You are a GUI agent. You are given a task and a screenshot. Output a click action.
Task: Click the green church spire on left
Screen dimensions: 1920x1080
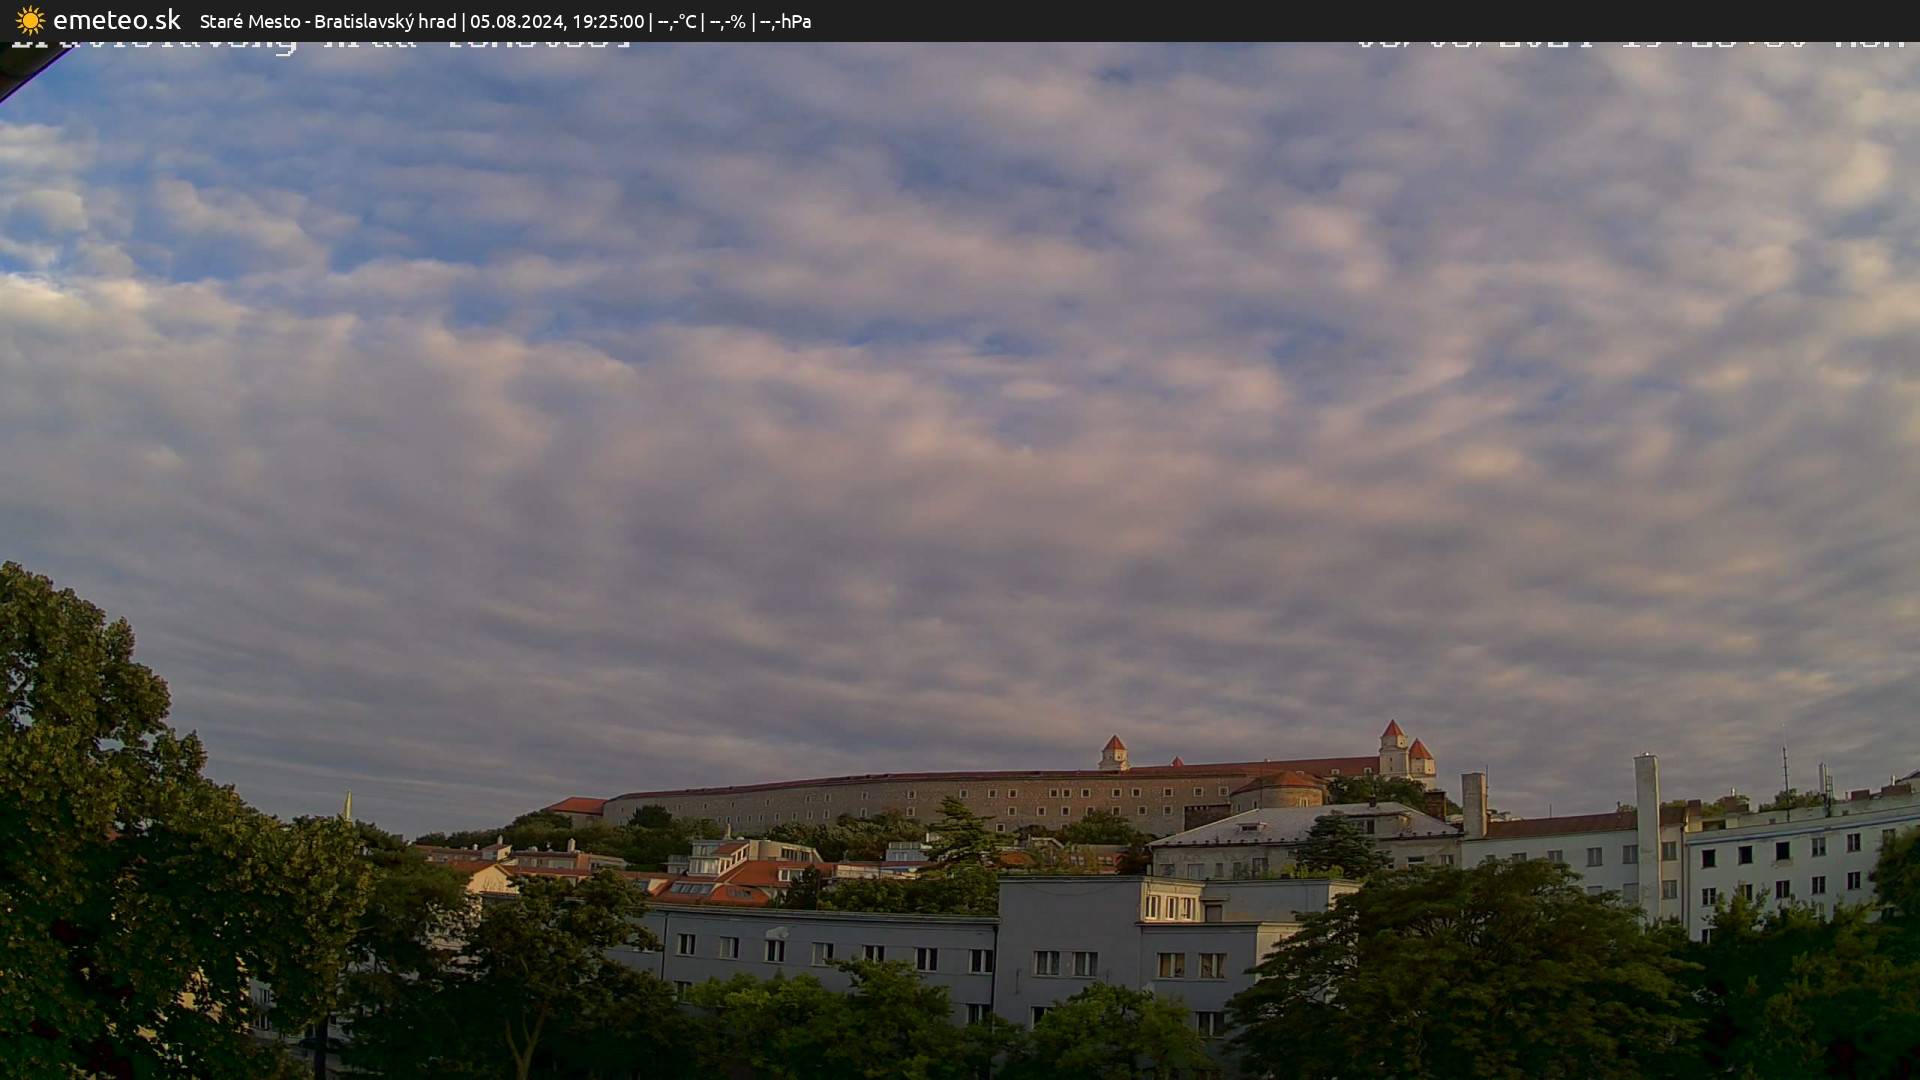348,806
